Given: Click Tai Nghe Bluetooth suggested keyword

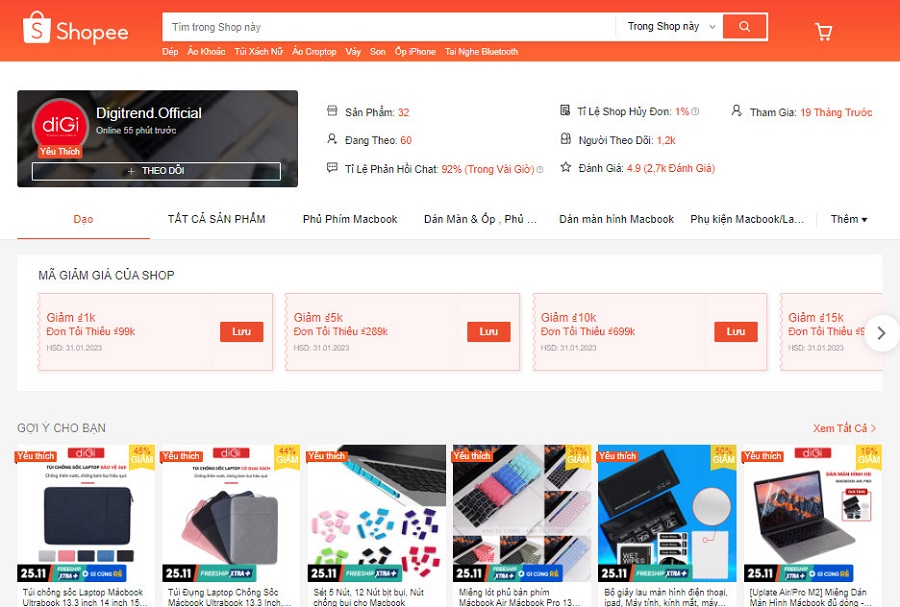Looking at the screenshot, I should (482, 52).
